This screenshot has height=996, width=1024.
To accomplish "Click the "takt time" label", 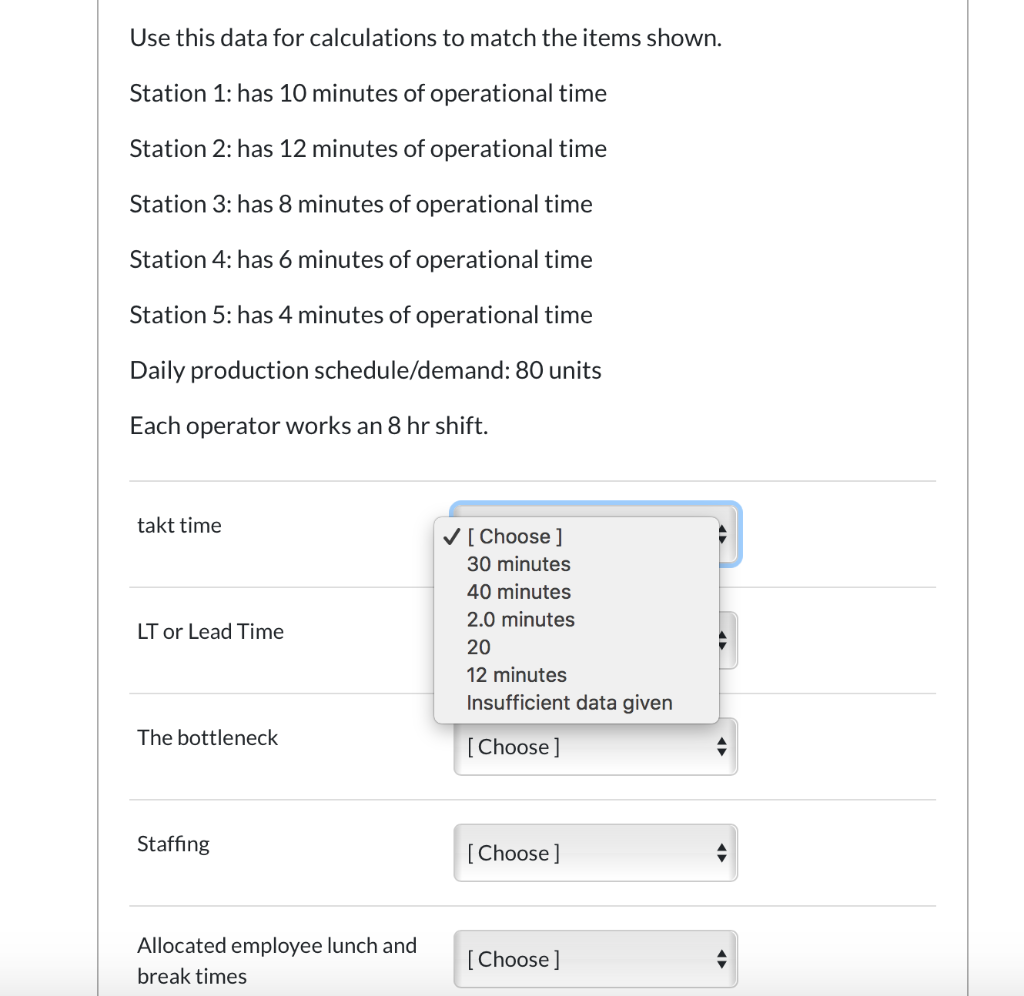I will 180,525.
